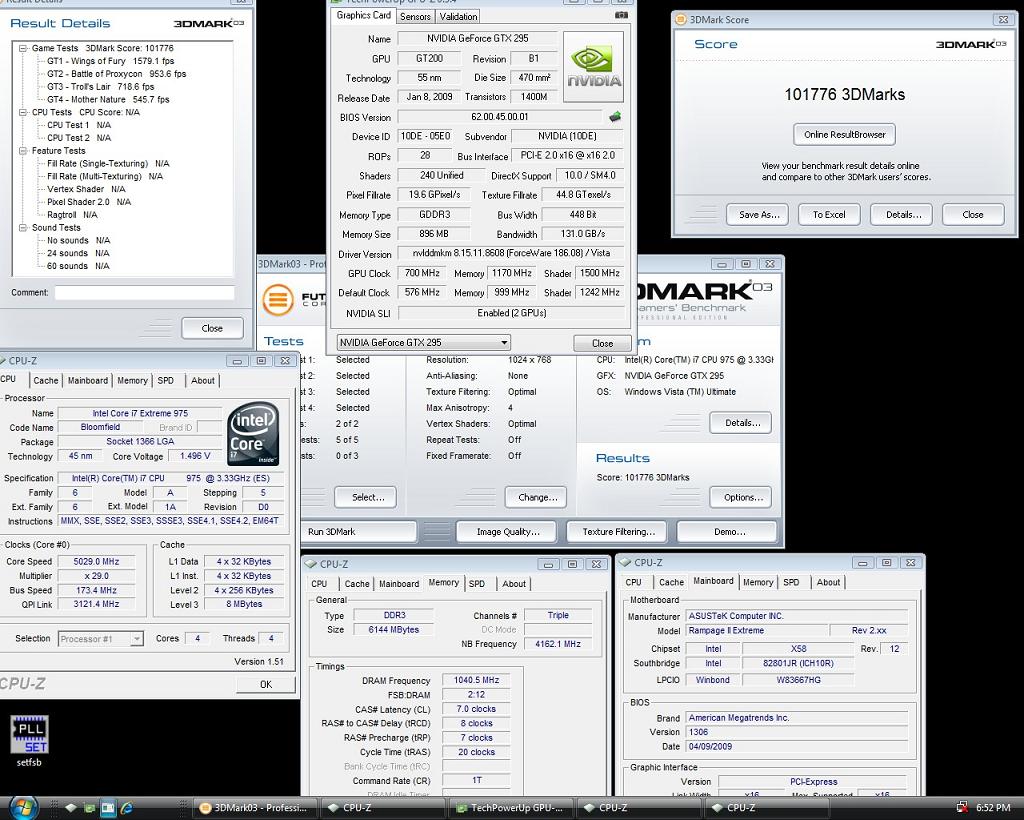
Task: Open the Mainboard tab in the CPU-Z memory window
Action: pyautogui.click(x=399, y=584)
